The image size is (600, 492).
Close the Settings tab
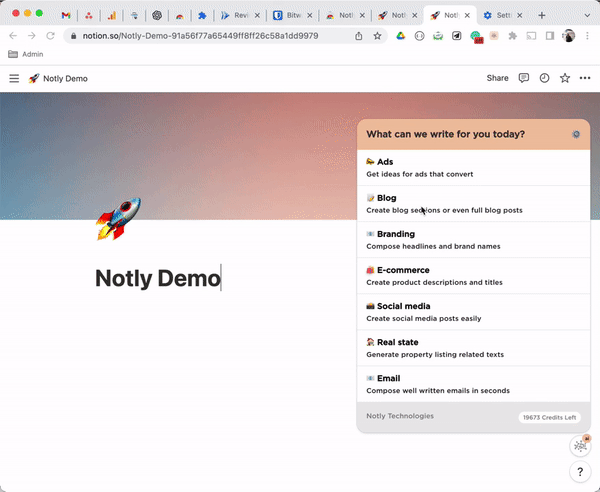pyautogui.click(x=520, y=15)
